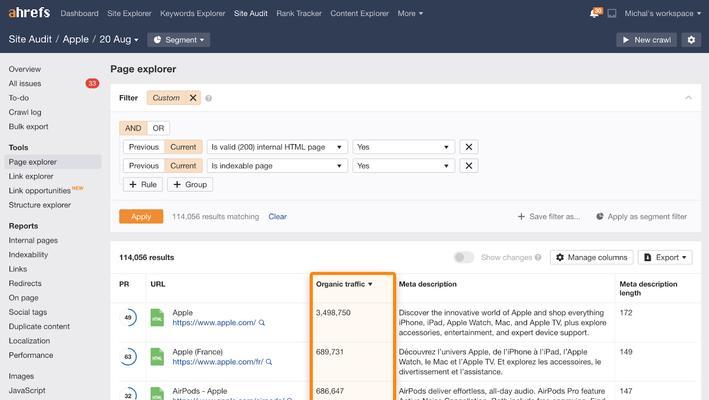
Task: Sort by Organic traffic column
Action: tap(344, 284)
